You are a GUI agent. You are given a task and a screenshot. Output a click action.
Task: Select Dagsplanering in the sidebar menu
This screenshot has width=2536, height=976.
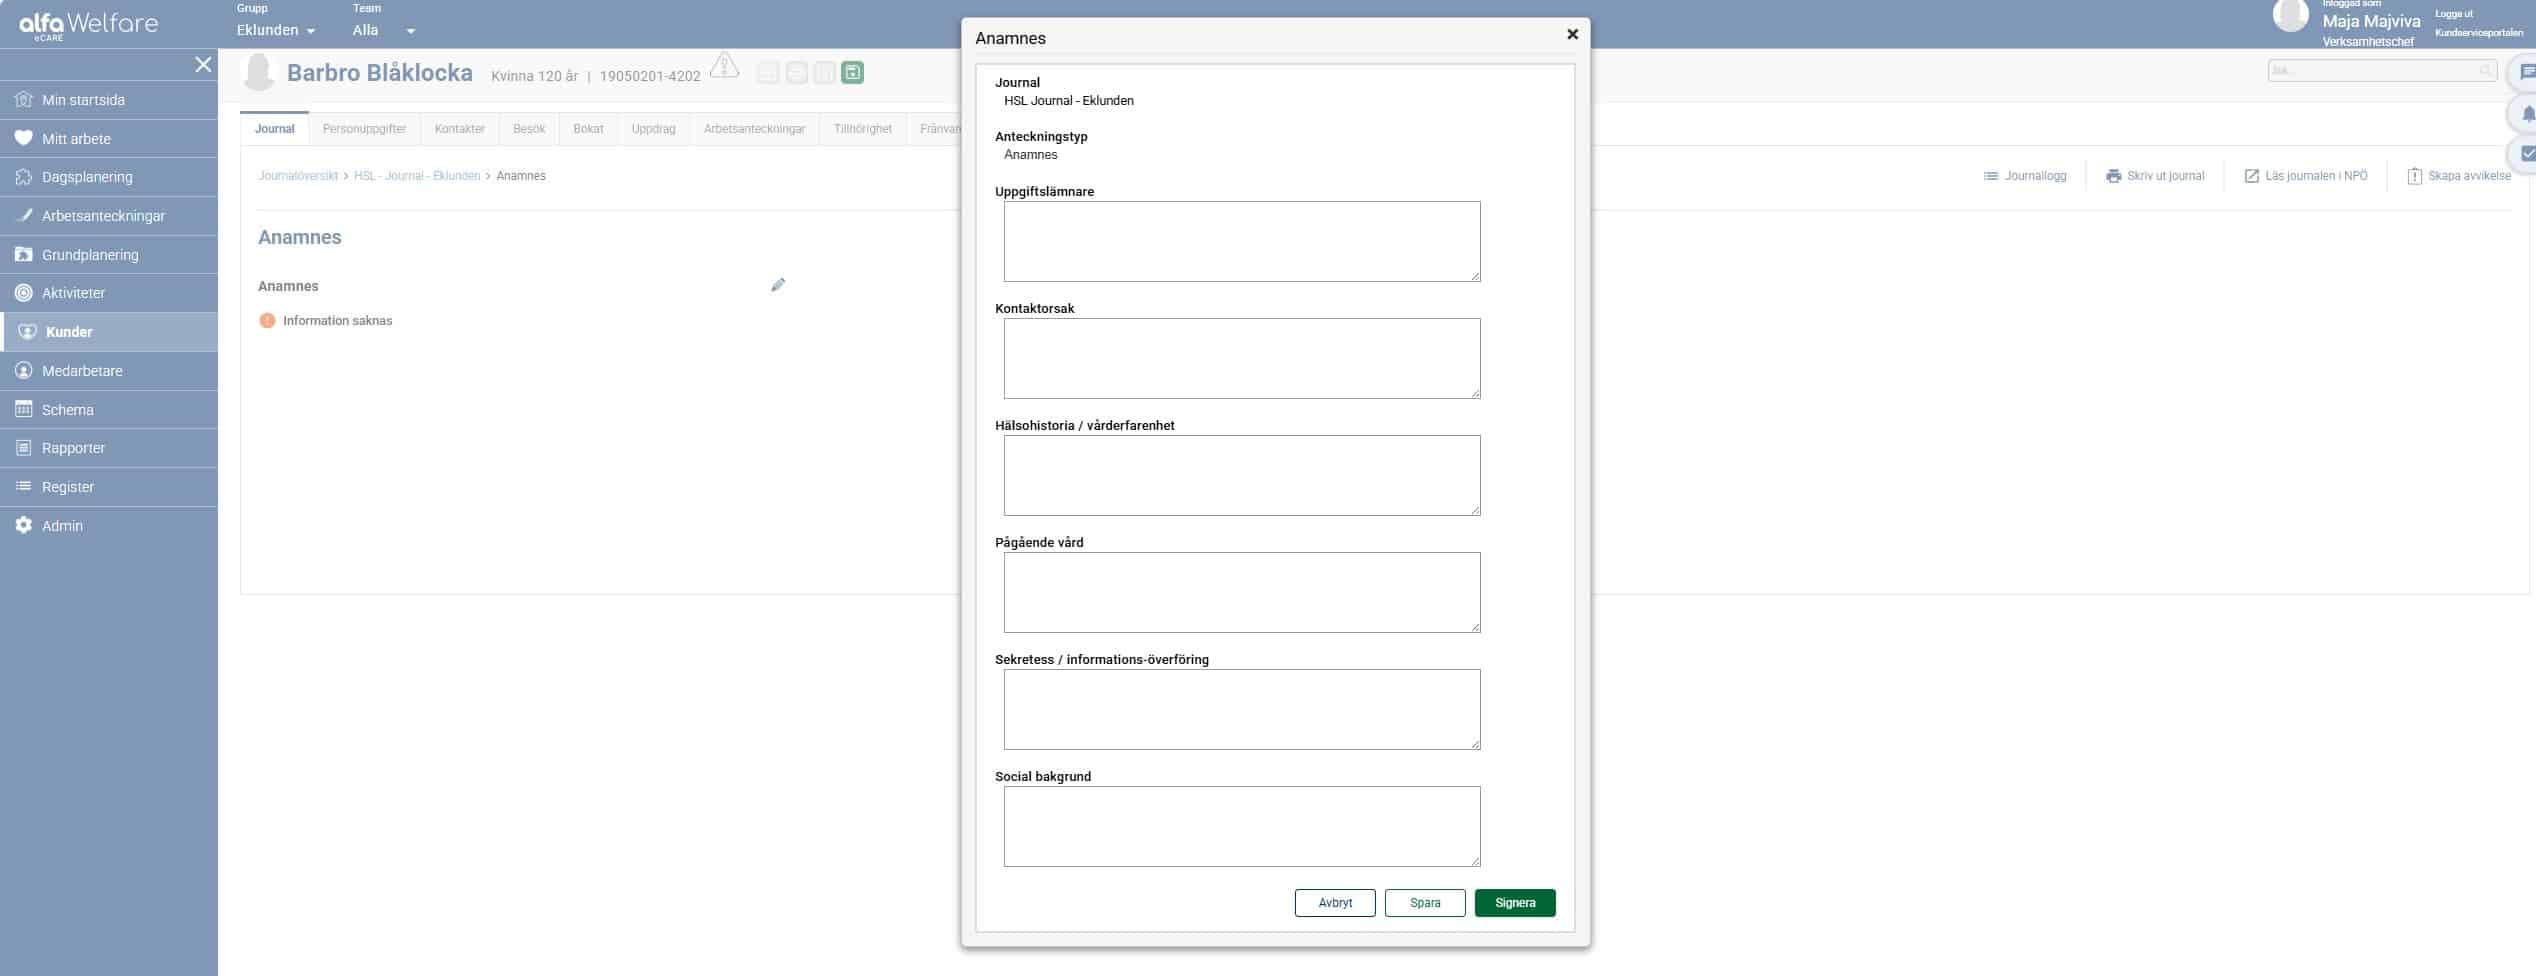click(87, 177)
